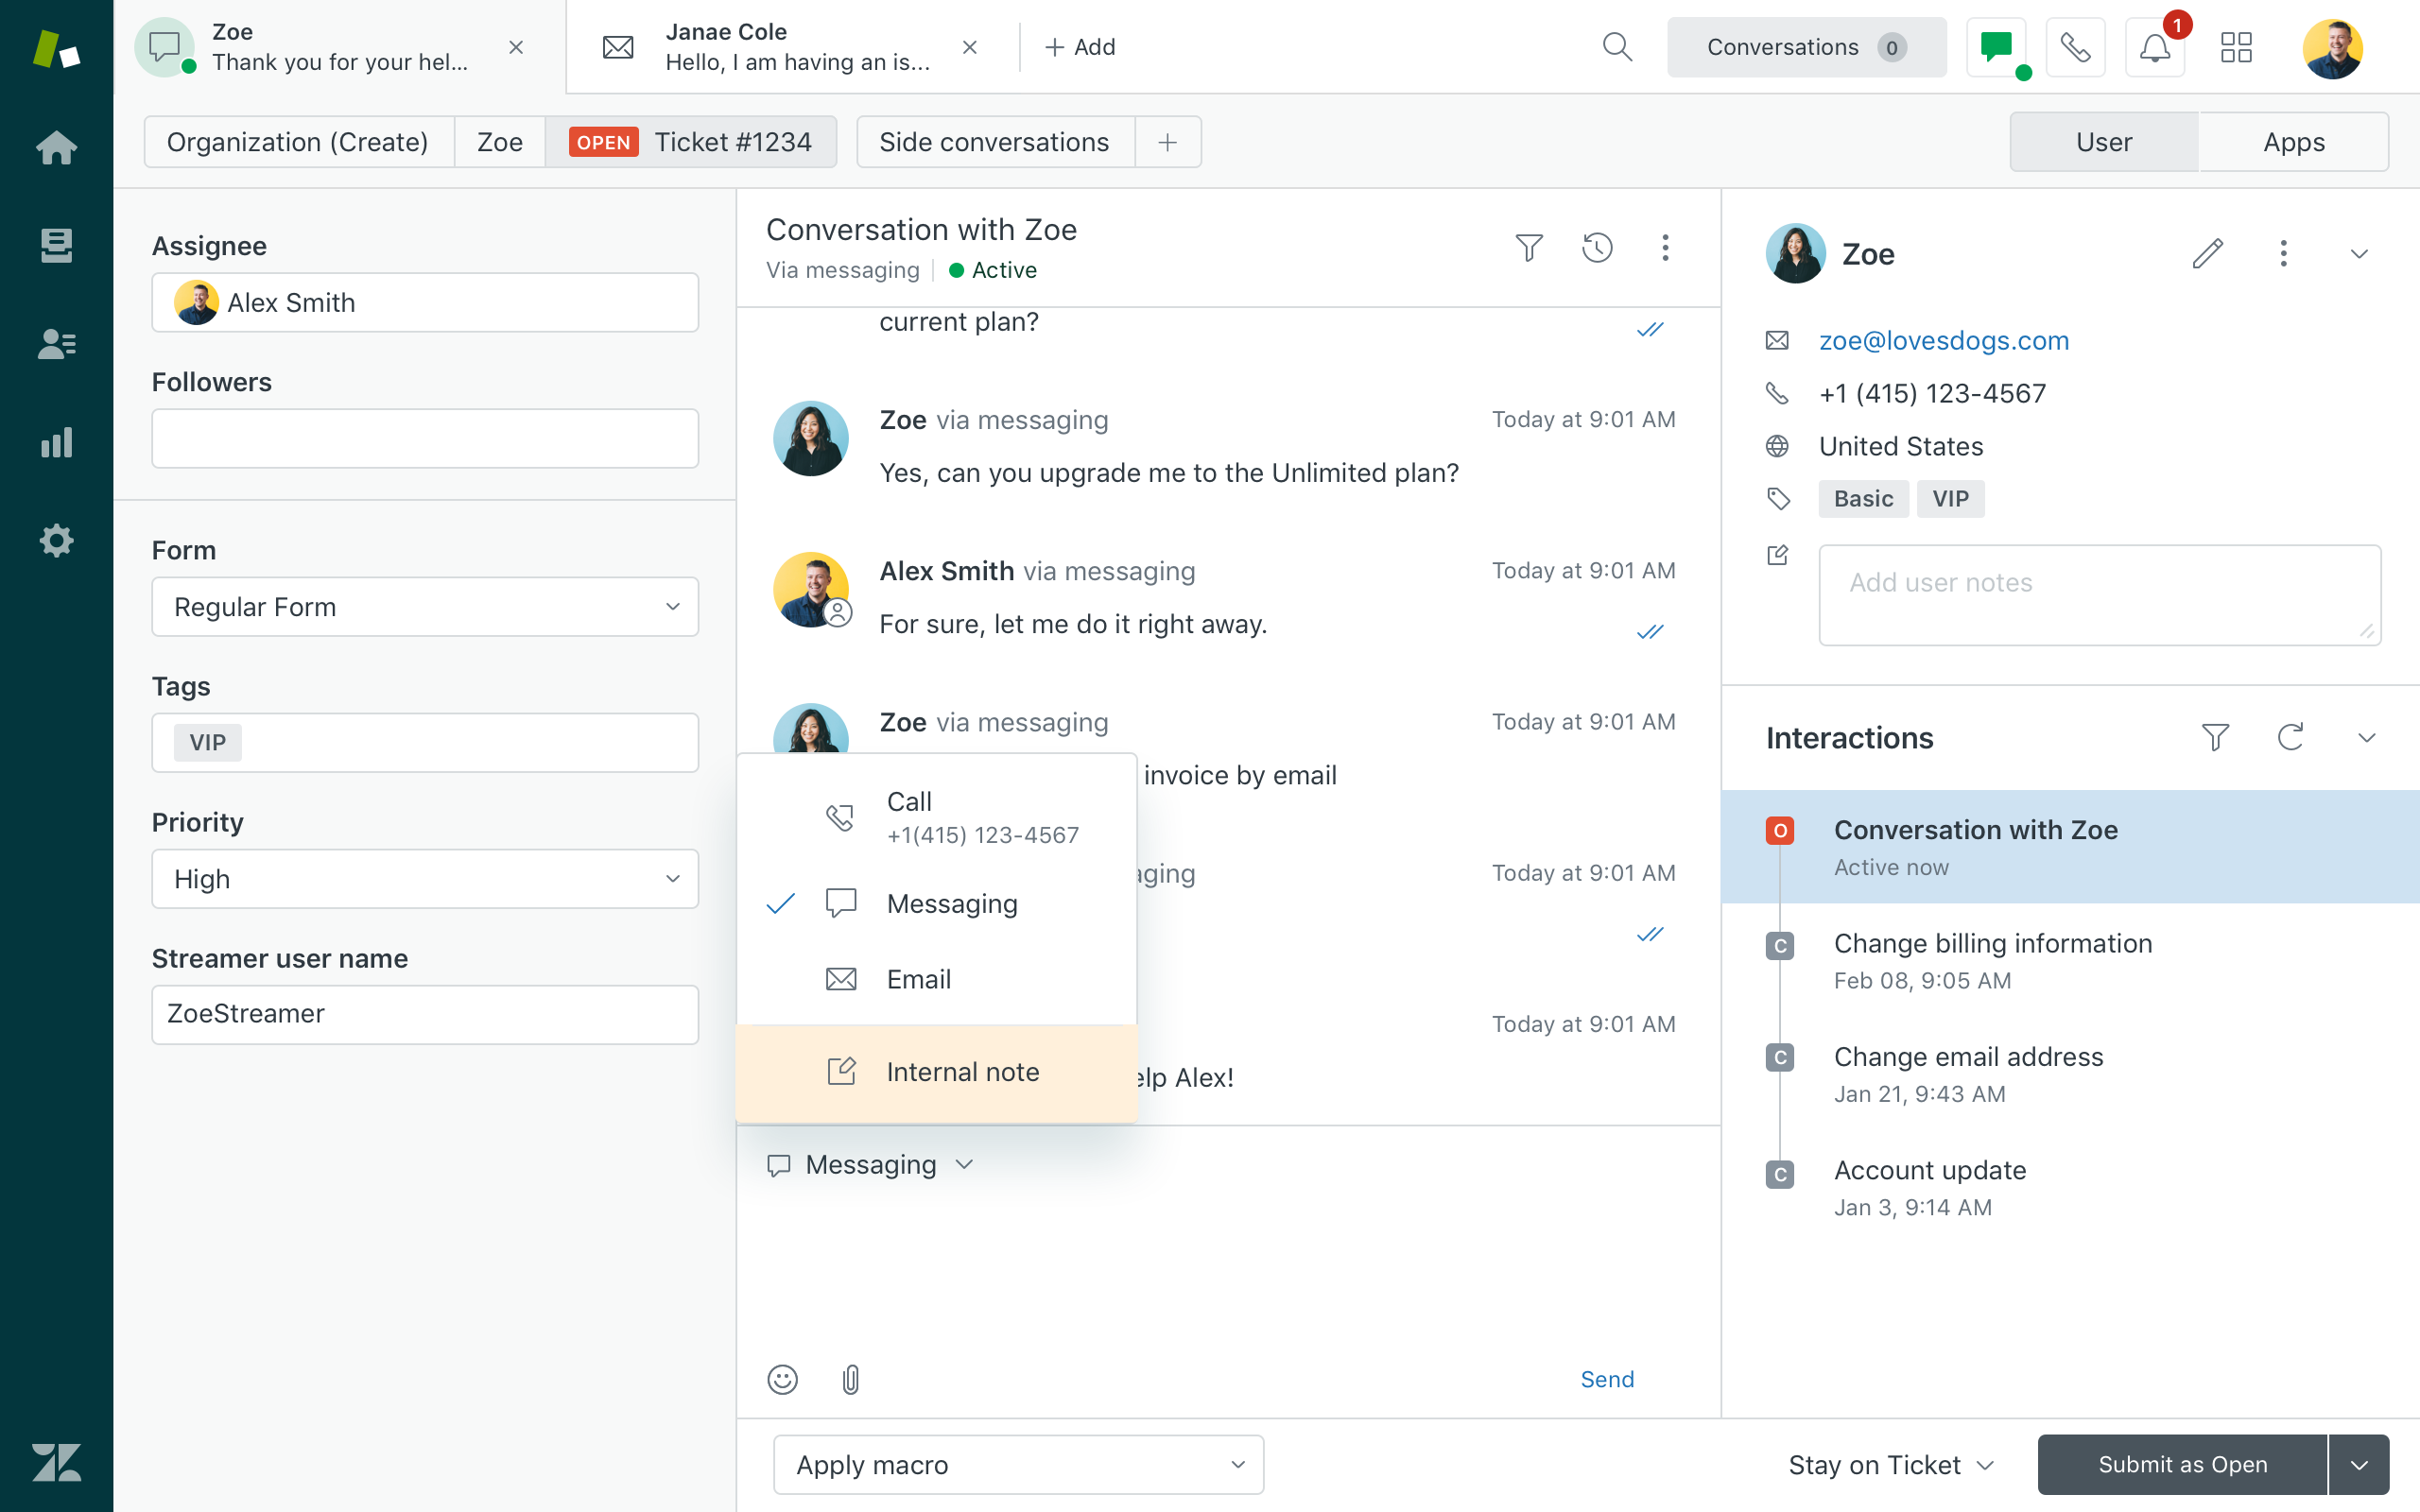Click the phone call icon in dropdown
This screenshot has height=1512, width=2420.
click(839, 817)
